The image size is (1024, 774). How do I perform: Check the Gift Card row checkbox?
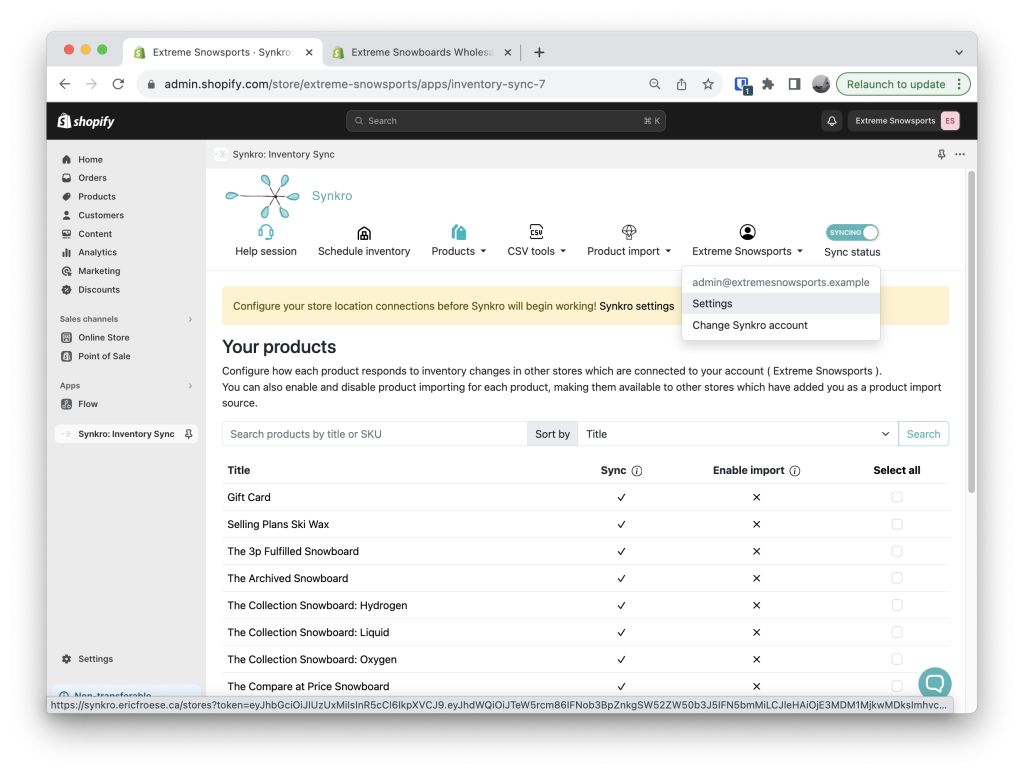[897, 497]
